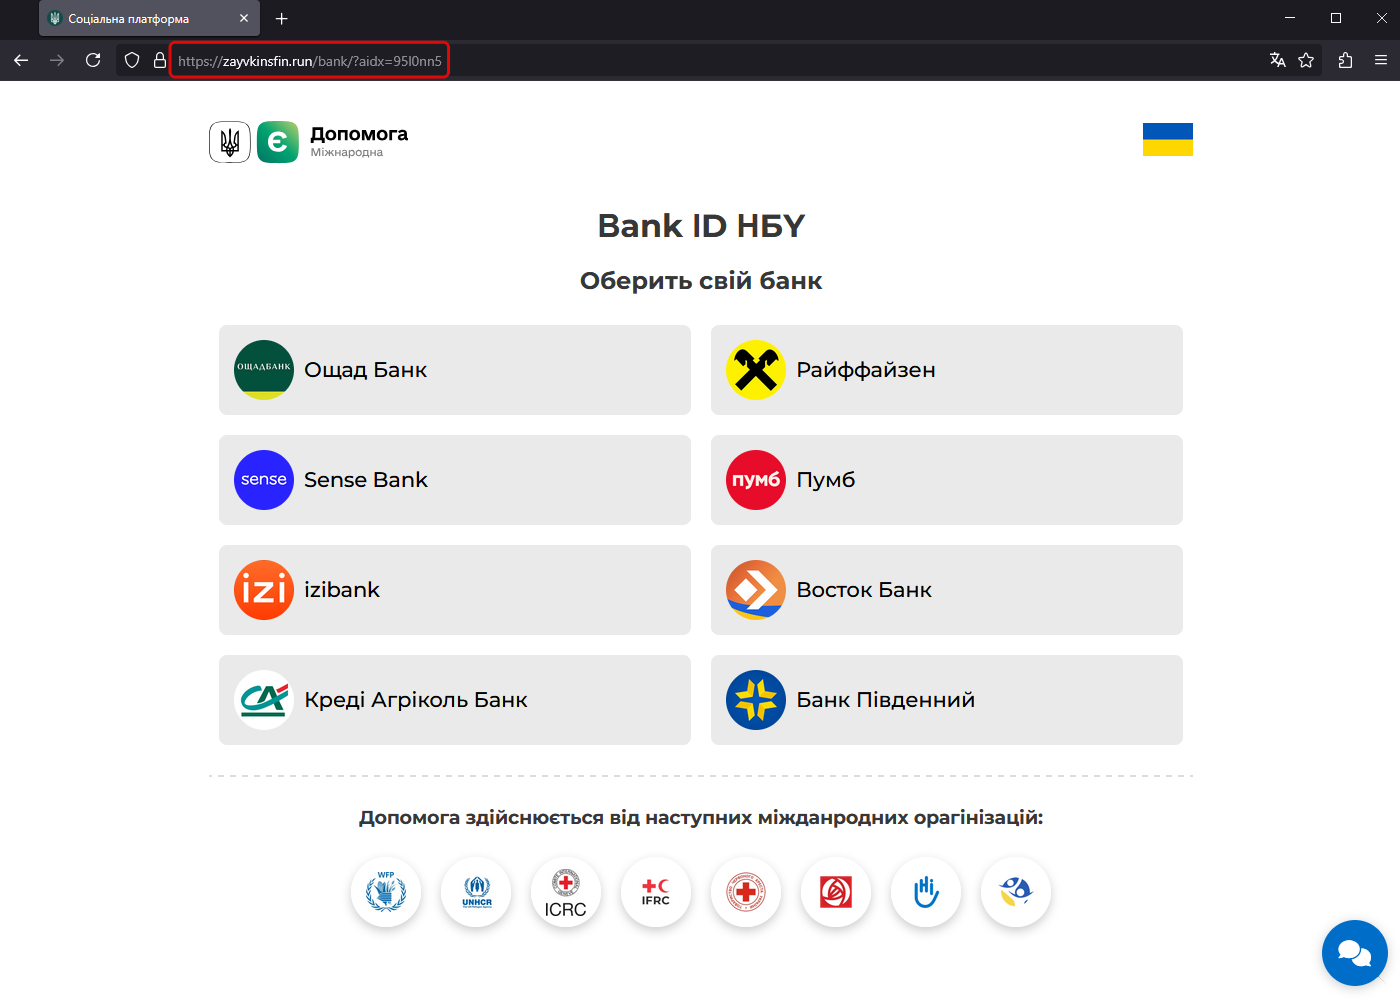Select the Ощад Банк logo icon
This screenshot has height=1000, width=1400.
point(264,370)
